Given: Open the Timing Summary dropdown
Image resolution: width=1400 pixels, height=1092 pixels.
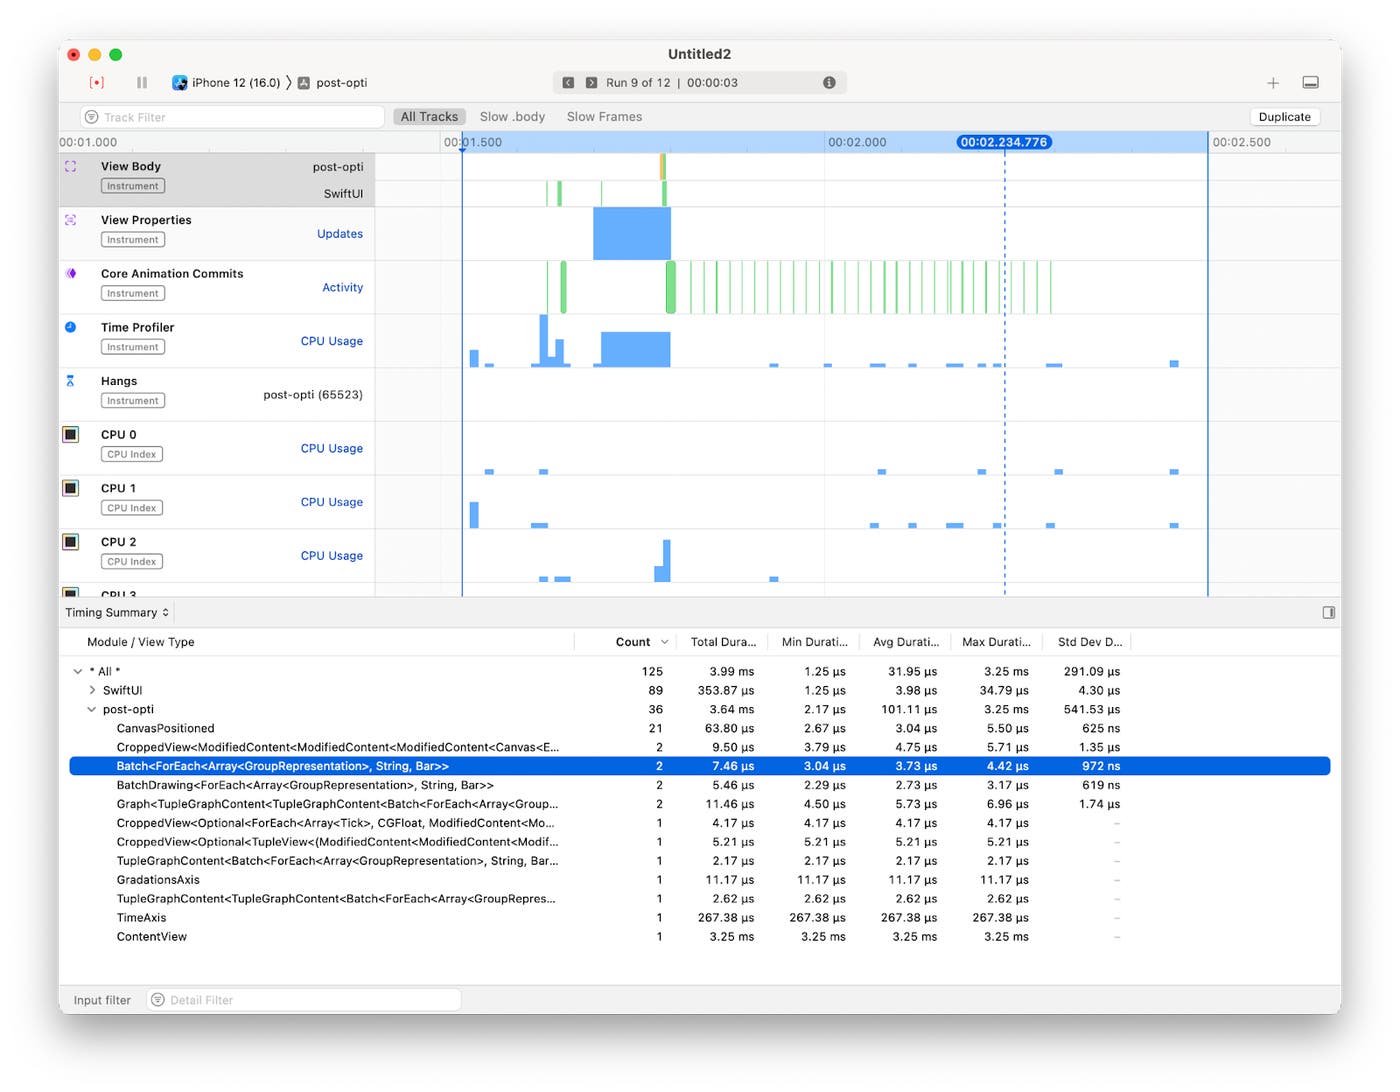Looking at the screenshot, I should [x=116, y=611].
